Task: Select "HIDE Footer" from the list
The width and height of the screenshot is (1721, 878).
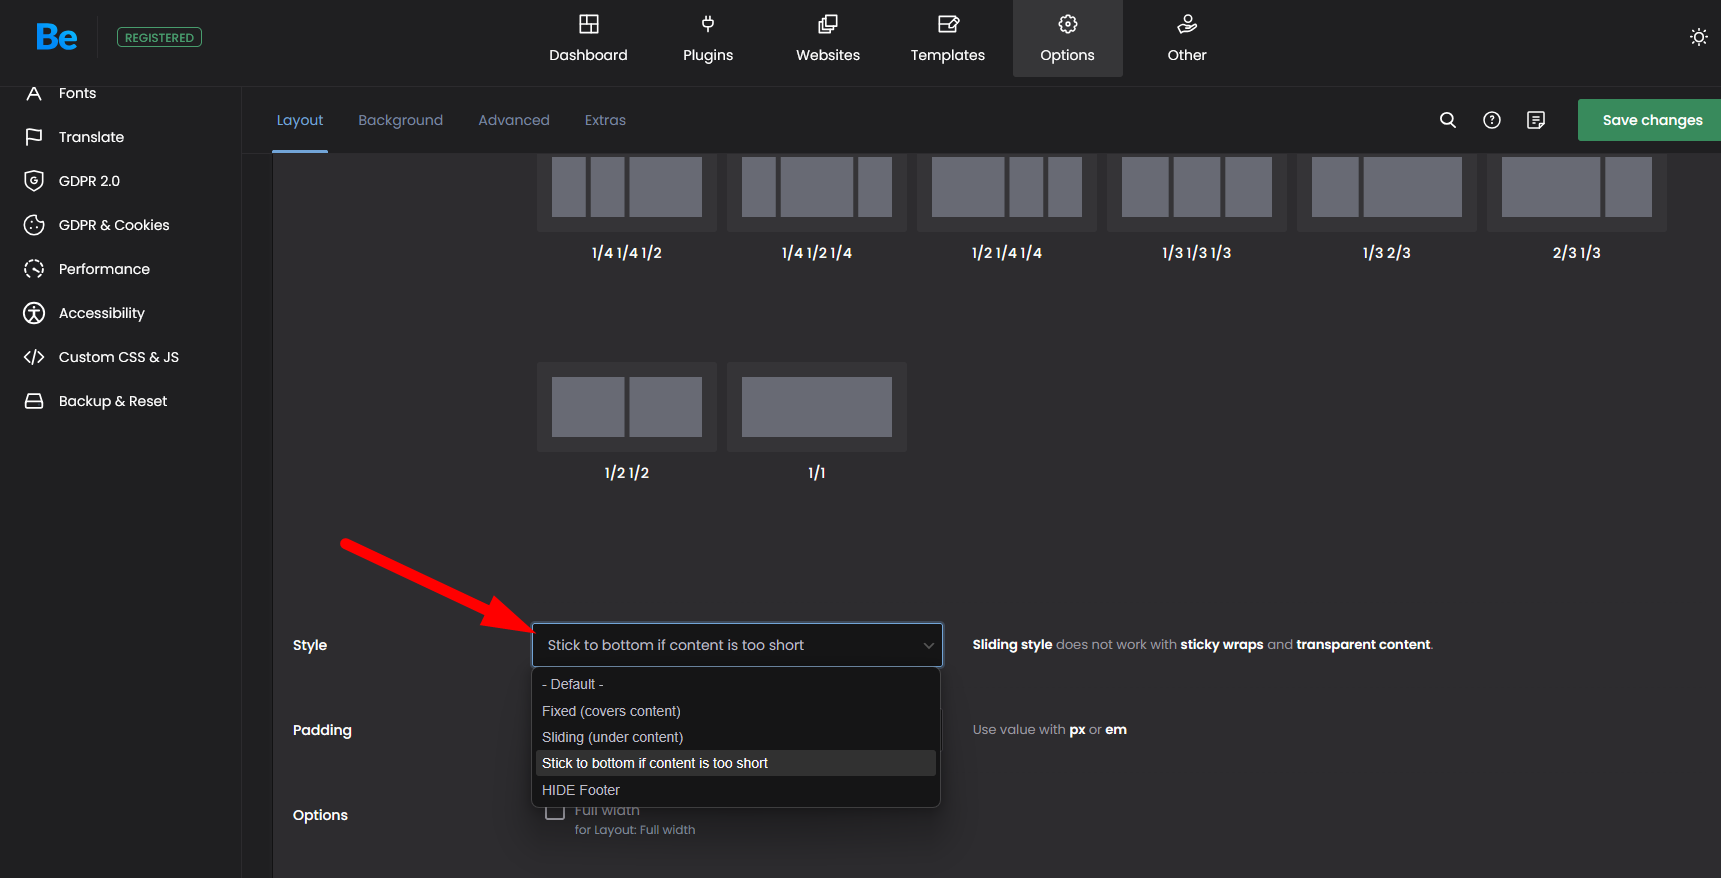Action: (581, 790)
